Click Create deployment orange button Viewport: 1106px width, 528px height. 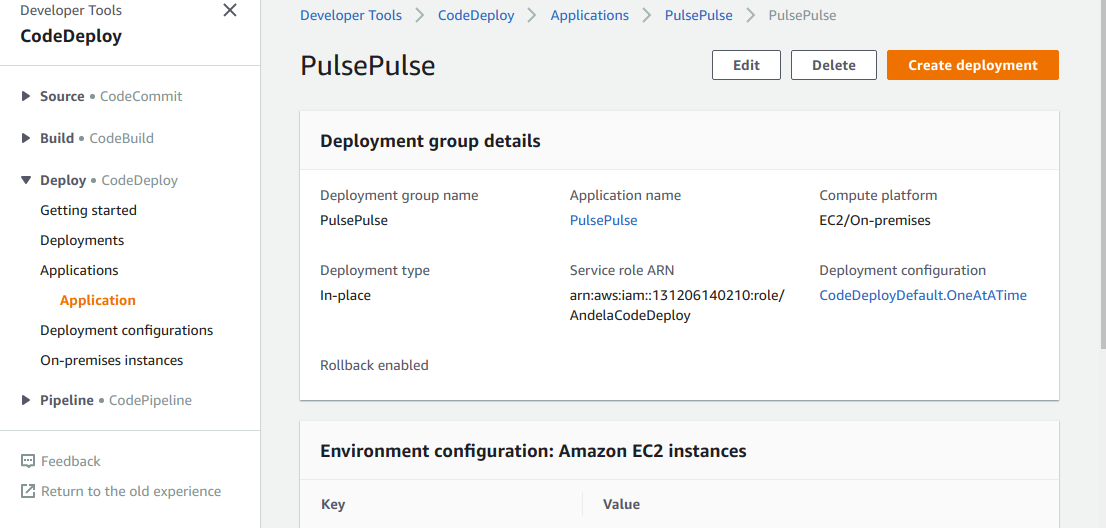[x=972, y=65]
